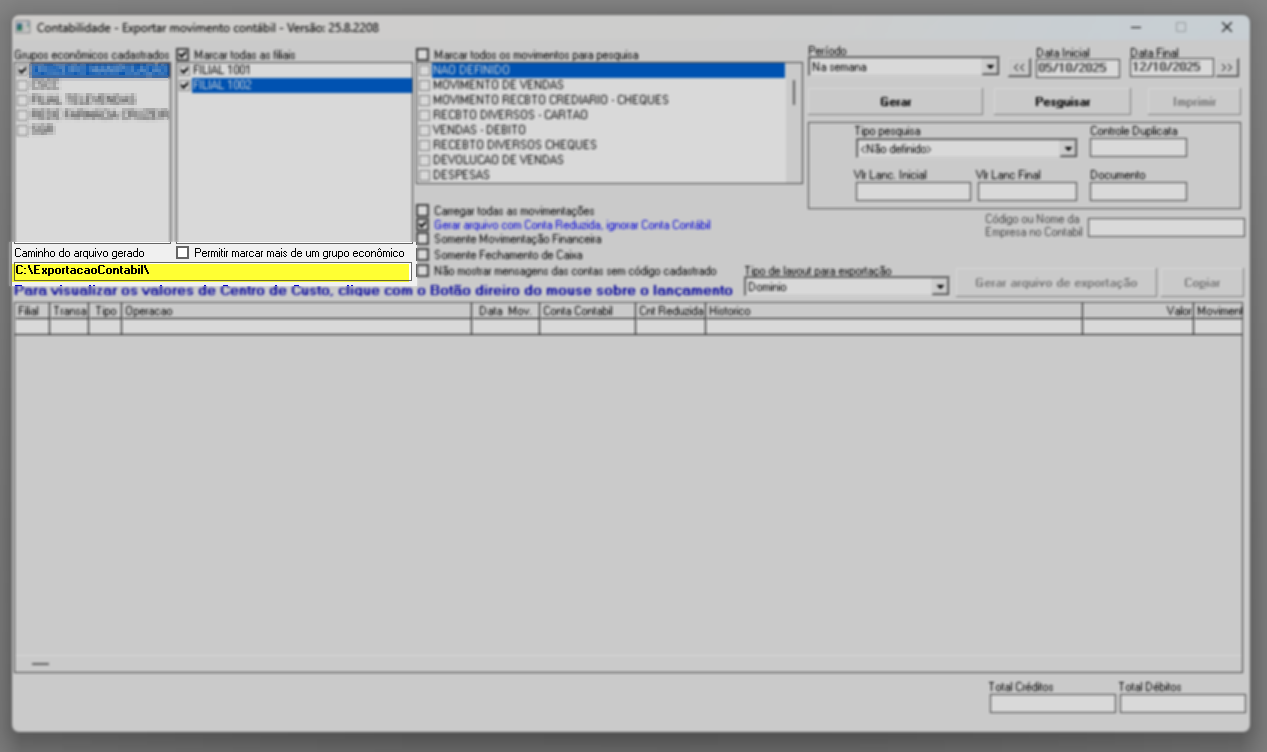Open the 'Tipo pesquisa' dropdown
1267x752 pixels.
click(x=1068, y=149)
